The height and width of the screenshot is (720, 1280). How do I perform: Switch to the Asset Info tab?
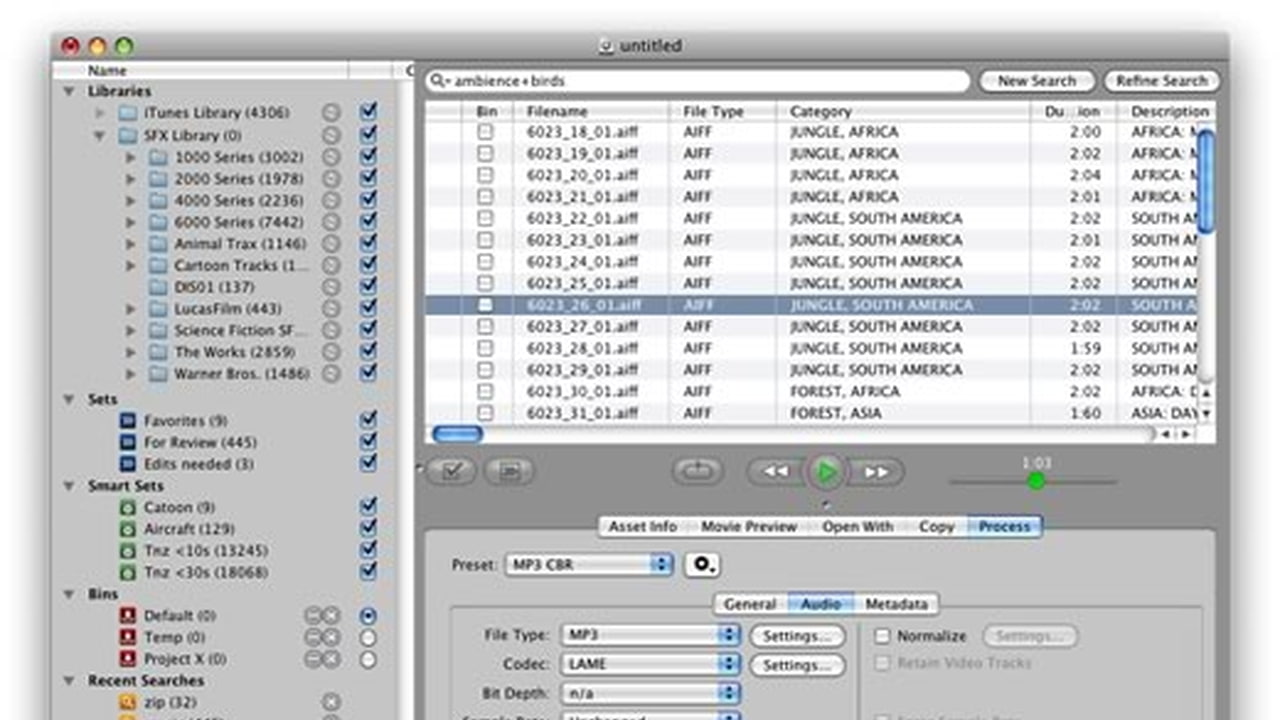coord(643,526)
